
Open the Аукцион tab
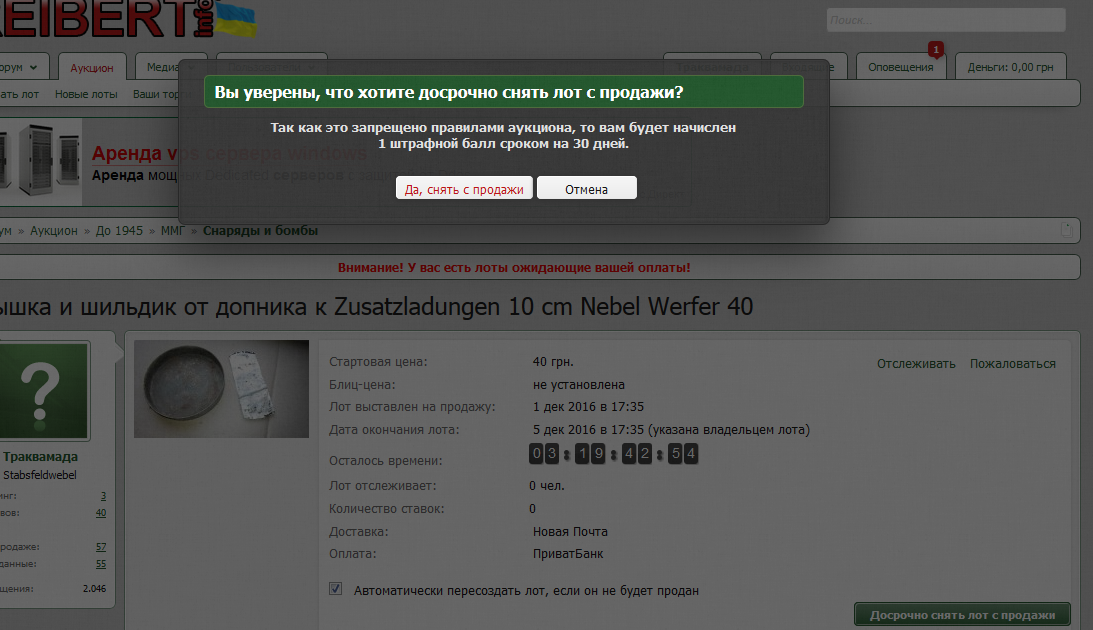click(x=92, y=68)
